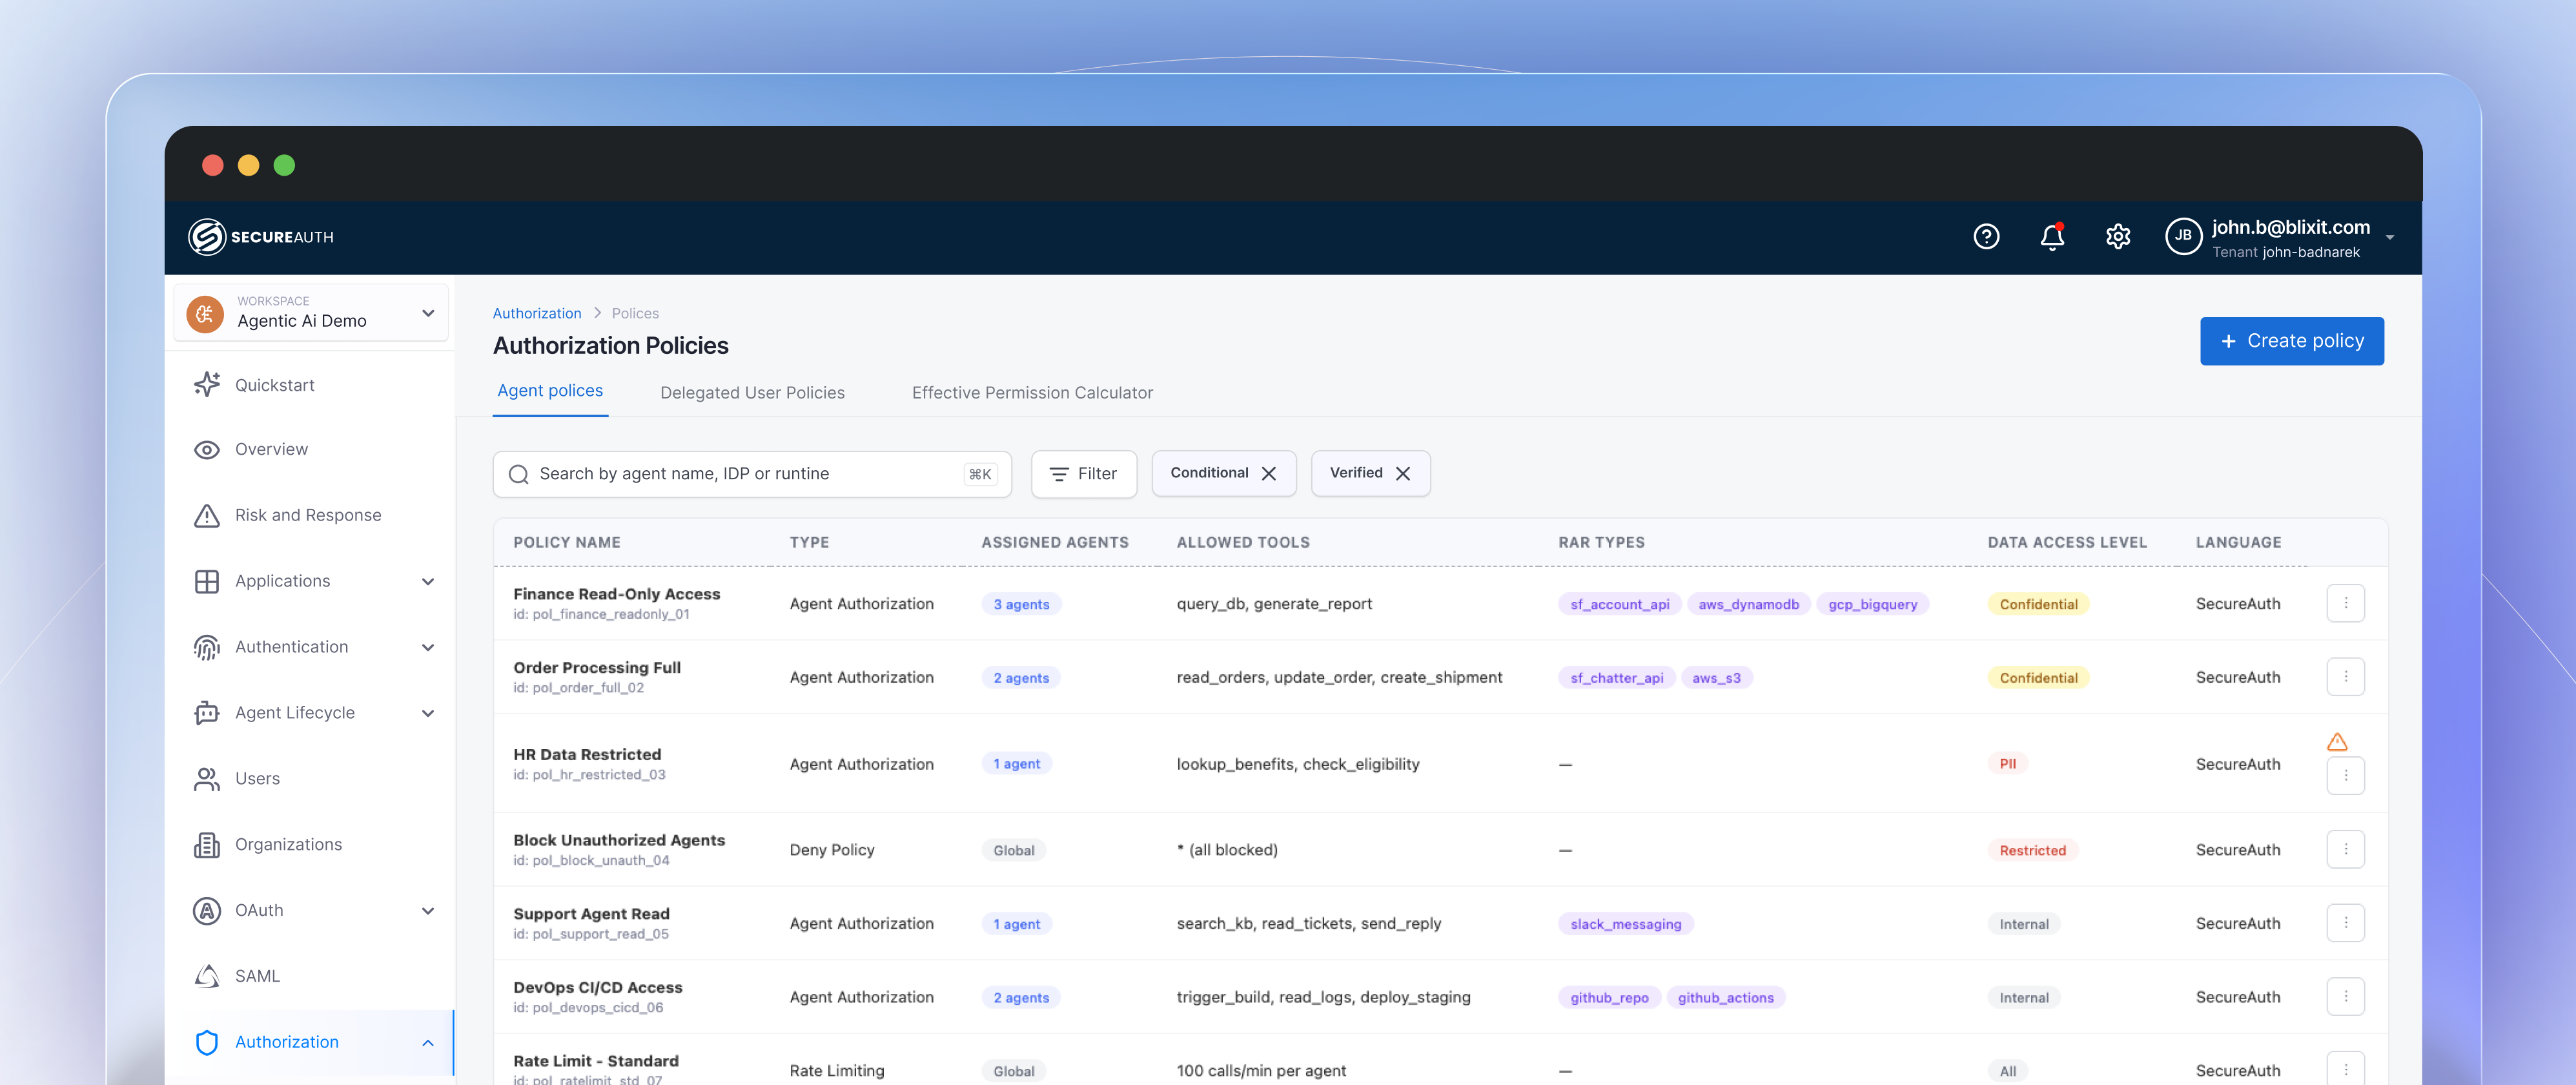Viewport: 2576px width, 1085px height.
Task: Click the Users sidebar icon
Action: [x=206, y=778]
